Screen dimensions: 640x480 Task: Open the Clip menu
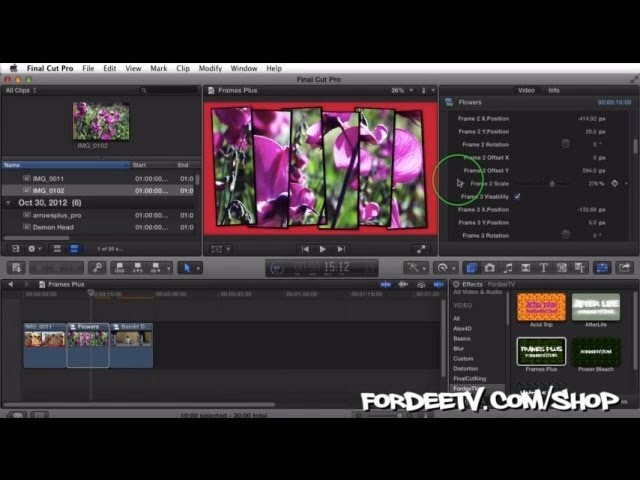[x=183, y=68]
